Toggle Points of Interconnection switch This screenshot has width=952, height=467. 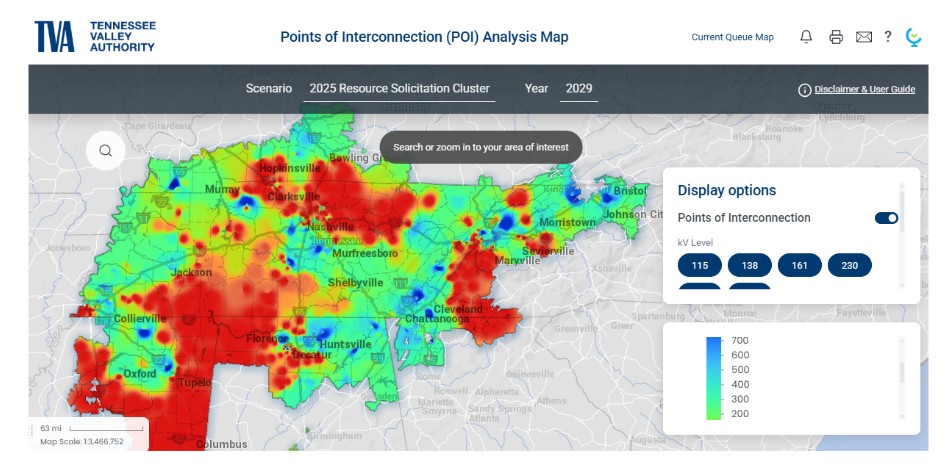pyautogui.click(x=886, y=218)
